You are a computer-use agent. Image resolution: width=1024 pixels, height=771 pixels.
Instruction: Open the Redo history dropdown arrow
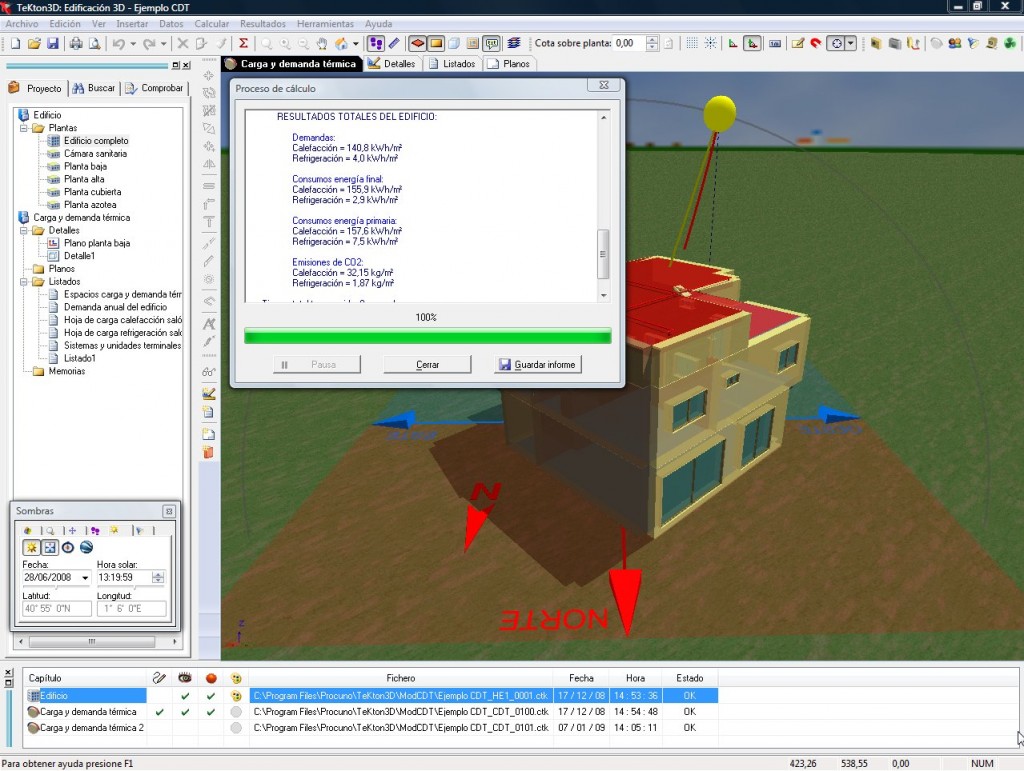click(x=163, y=44)
